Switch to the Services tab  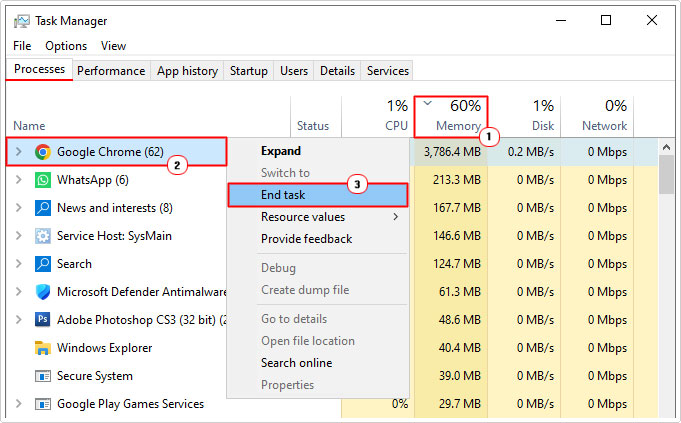(388, 71)
